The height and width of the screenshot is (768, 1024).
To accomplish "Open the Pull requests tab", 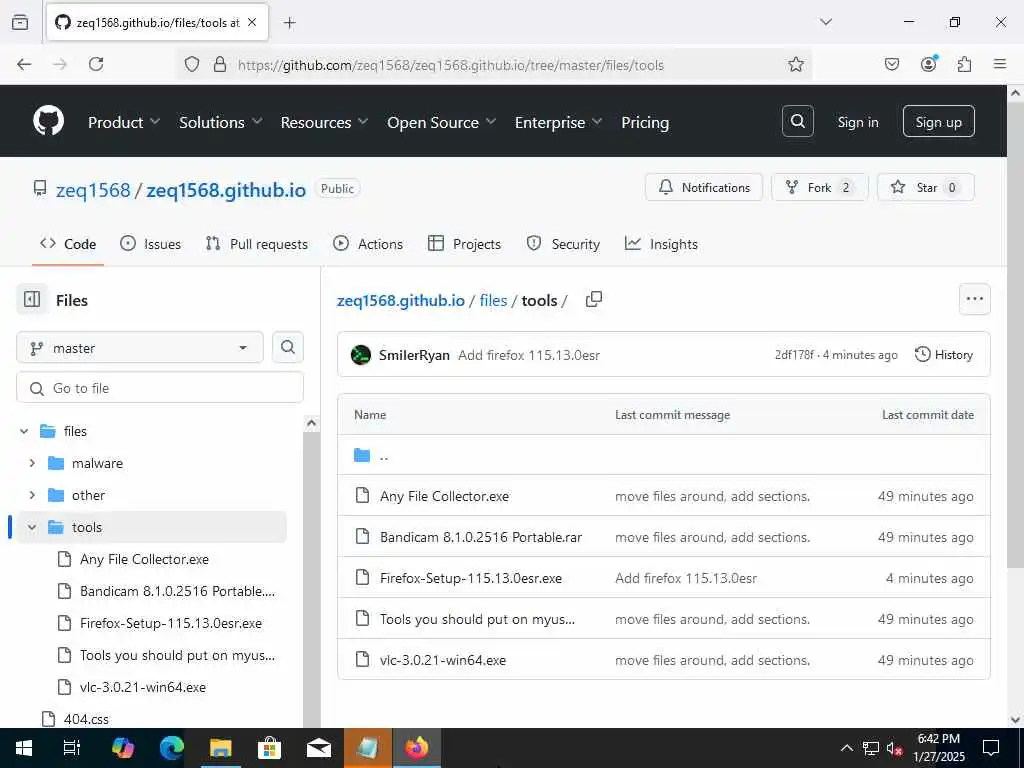I will pyautogui.click(x=257, y=244).
